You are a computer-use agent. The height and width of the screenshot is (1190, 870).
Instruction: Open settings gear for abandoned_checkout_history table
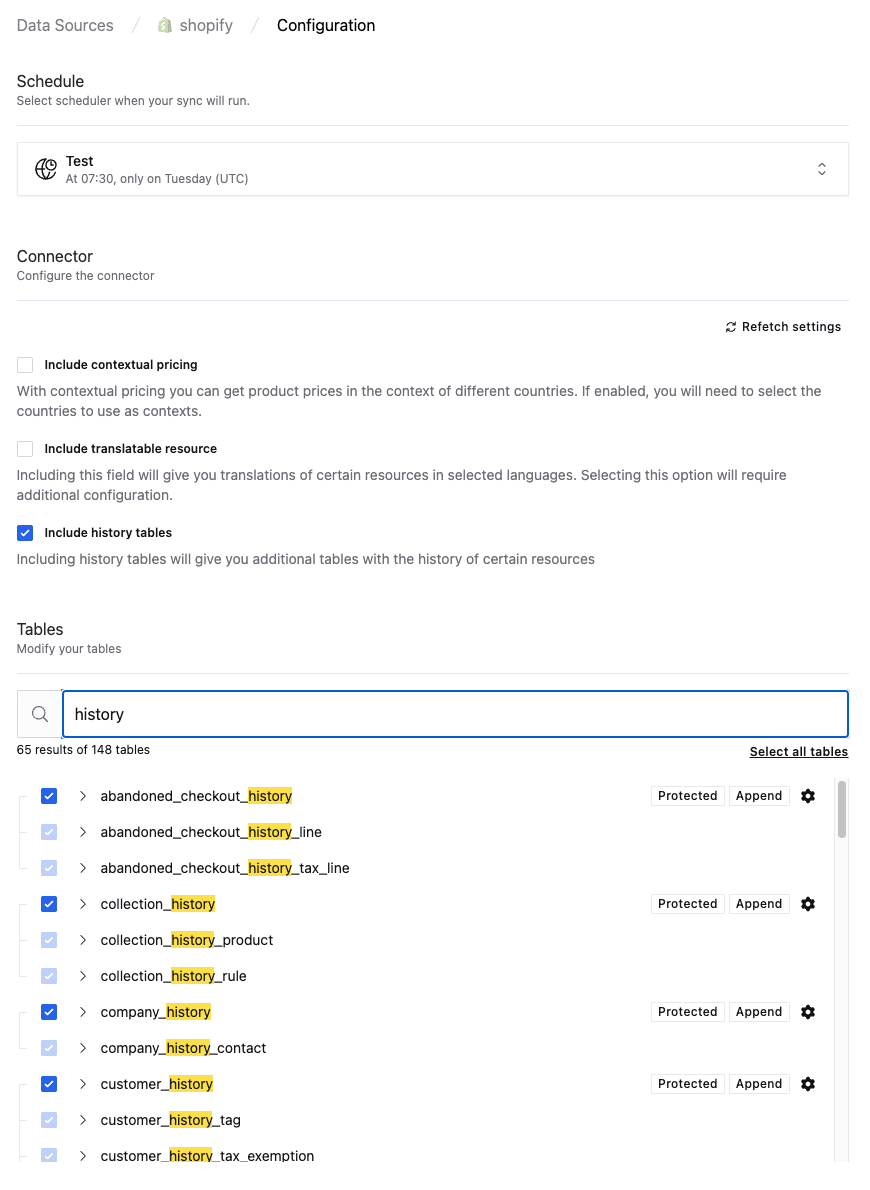(808, 795)
